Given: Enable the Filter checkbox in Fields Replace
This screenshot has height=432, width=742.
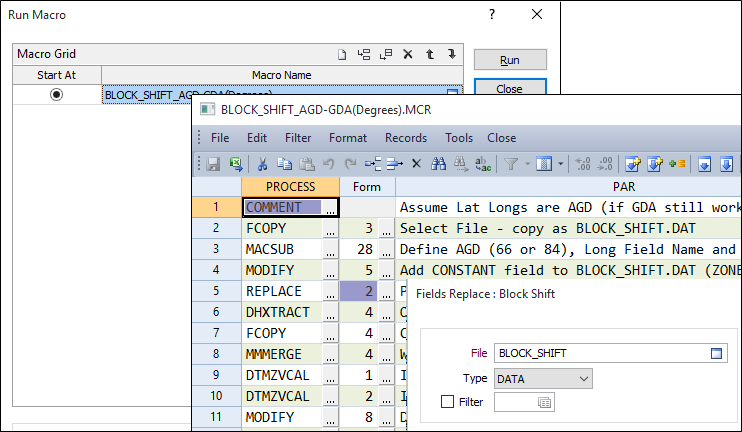Looking at the screenshot, I should (x=447, y=402).
